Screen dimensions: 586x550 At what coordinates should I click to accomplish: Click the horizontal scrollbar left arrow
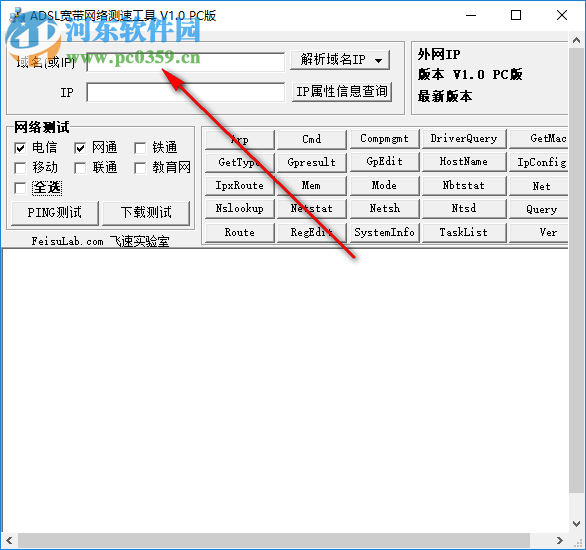pyautogui.click(x=9, y=540)
